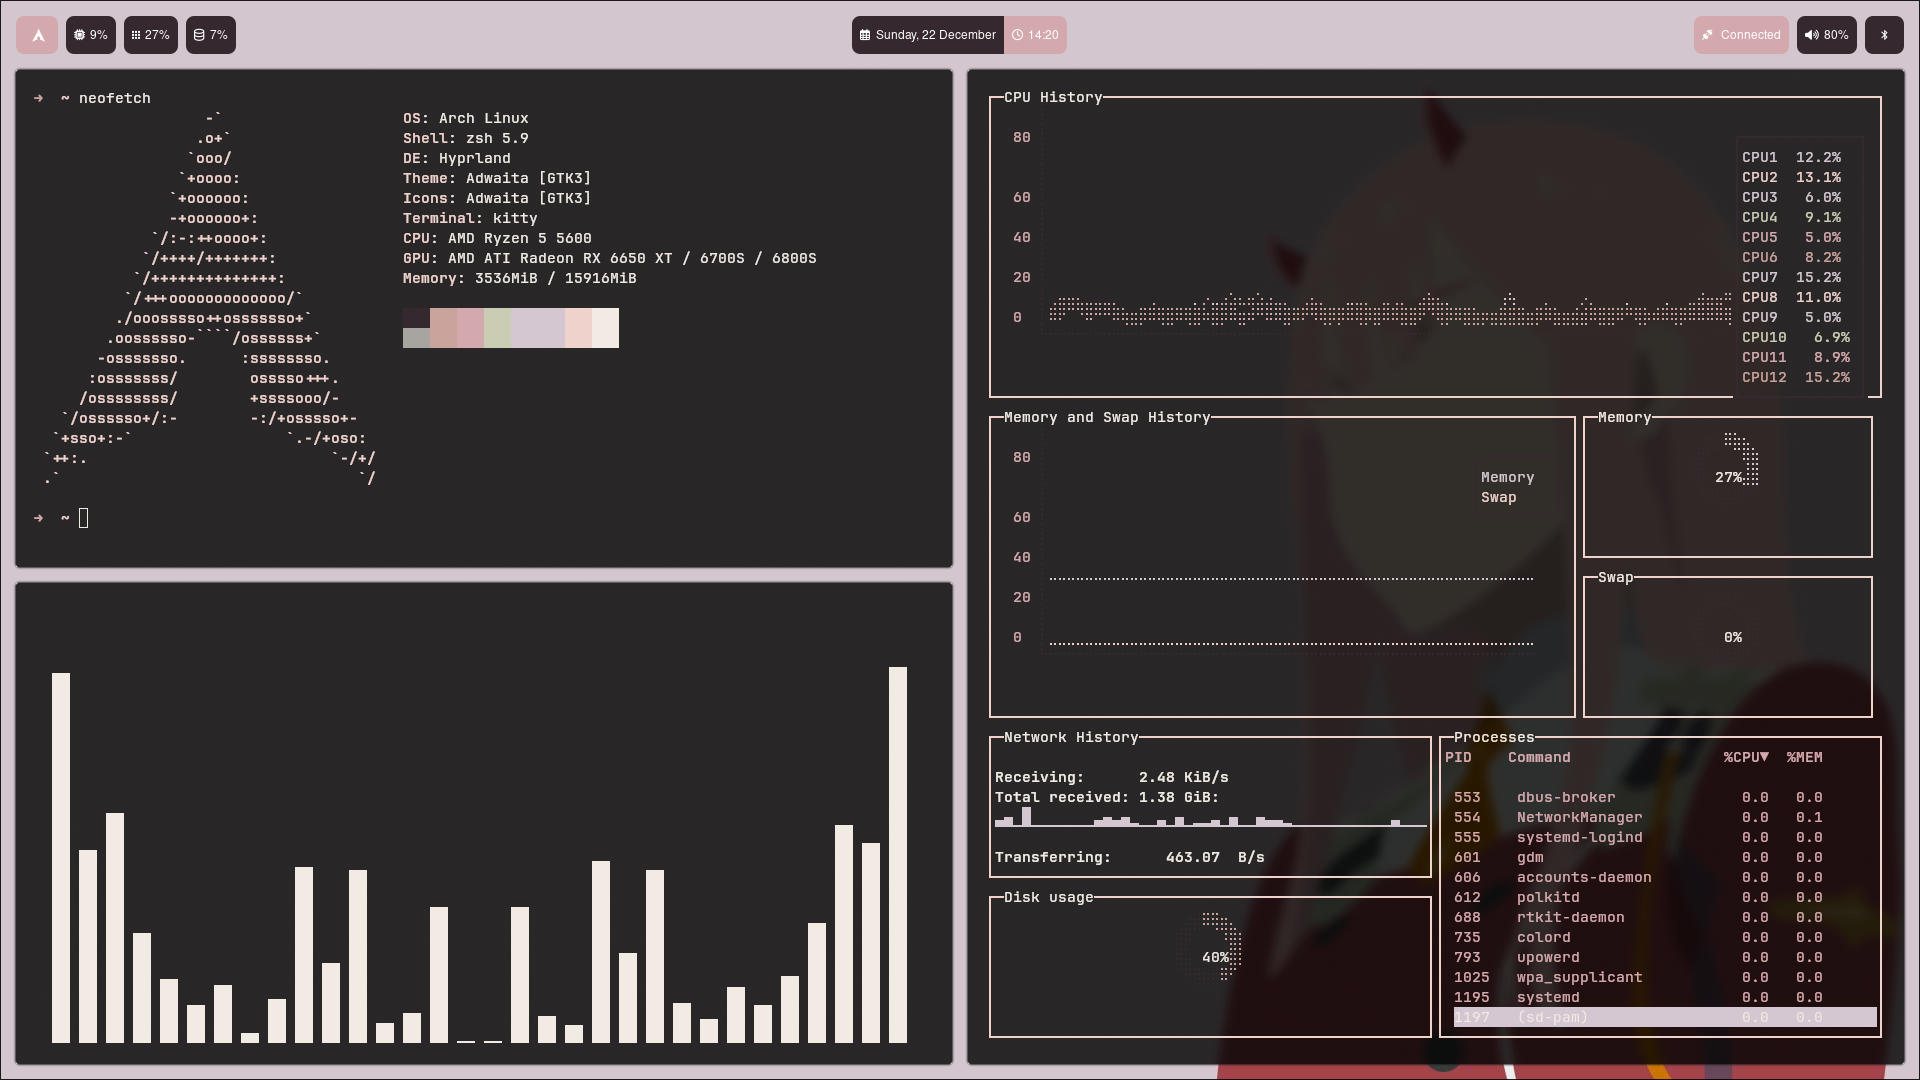Image resolution: width=1920 pixels, height=1080 pixels.
Task: Open the Bluetooth icon in top bar
Action: [1884, 35]
